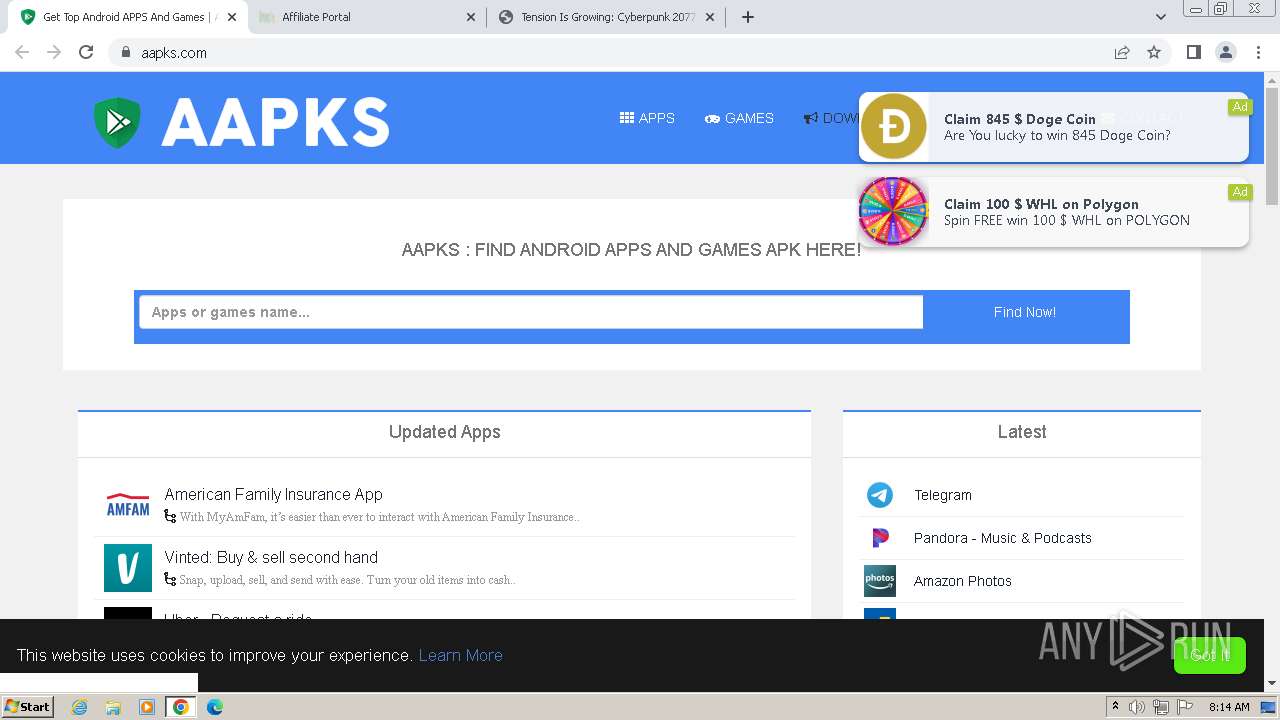Click the aapks.com address bar
1280x720 pixels.
click(620, 53)
